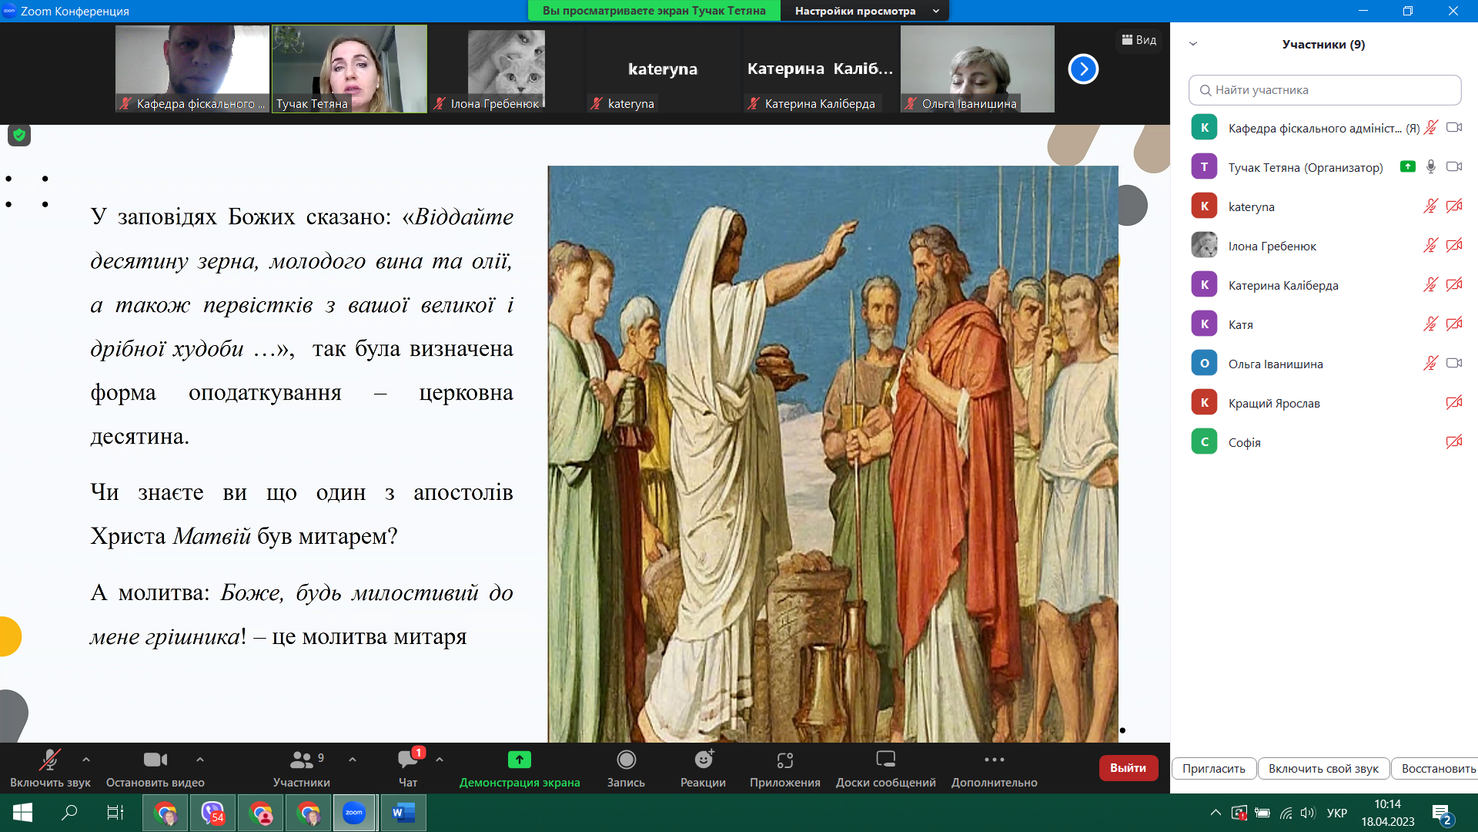Open Реакции emoji menu
This screenshot has height=832, width=1478.
[x=703, y=768]
